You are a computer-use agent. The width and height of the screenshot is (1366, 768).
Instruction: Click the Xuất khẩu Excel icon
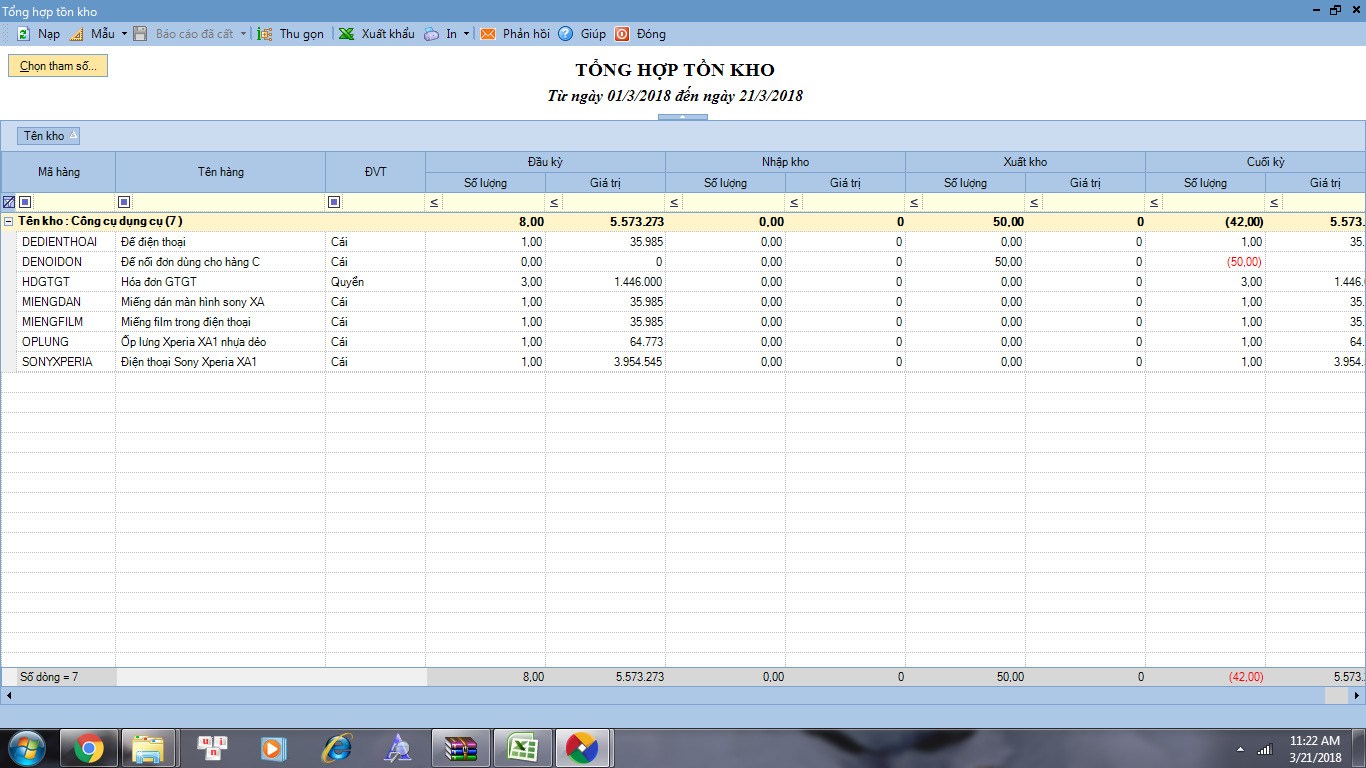(x=346, y=34)
